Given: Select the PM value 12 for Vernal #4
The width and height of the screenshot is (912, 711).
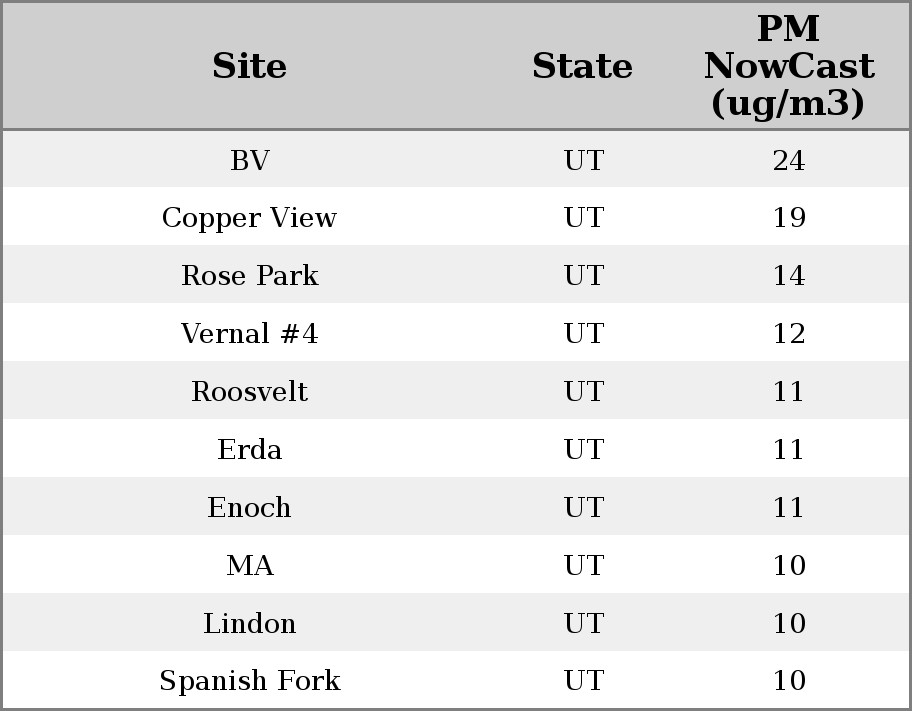Looking at the screenshot, I should point(788,334).
